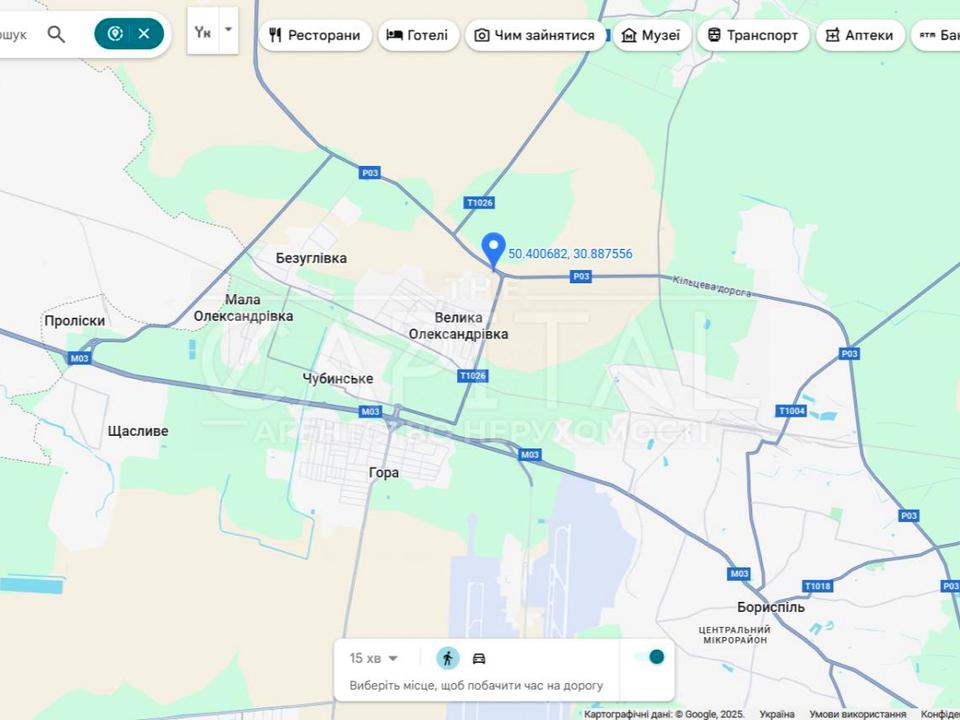Viewport: 960px width, 720px height.
Task: Click the search magnifier icon
Action: coord(56,34)
